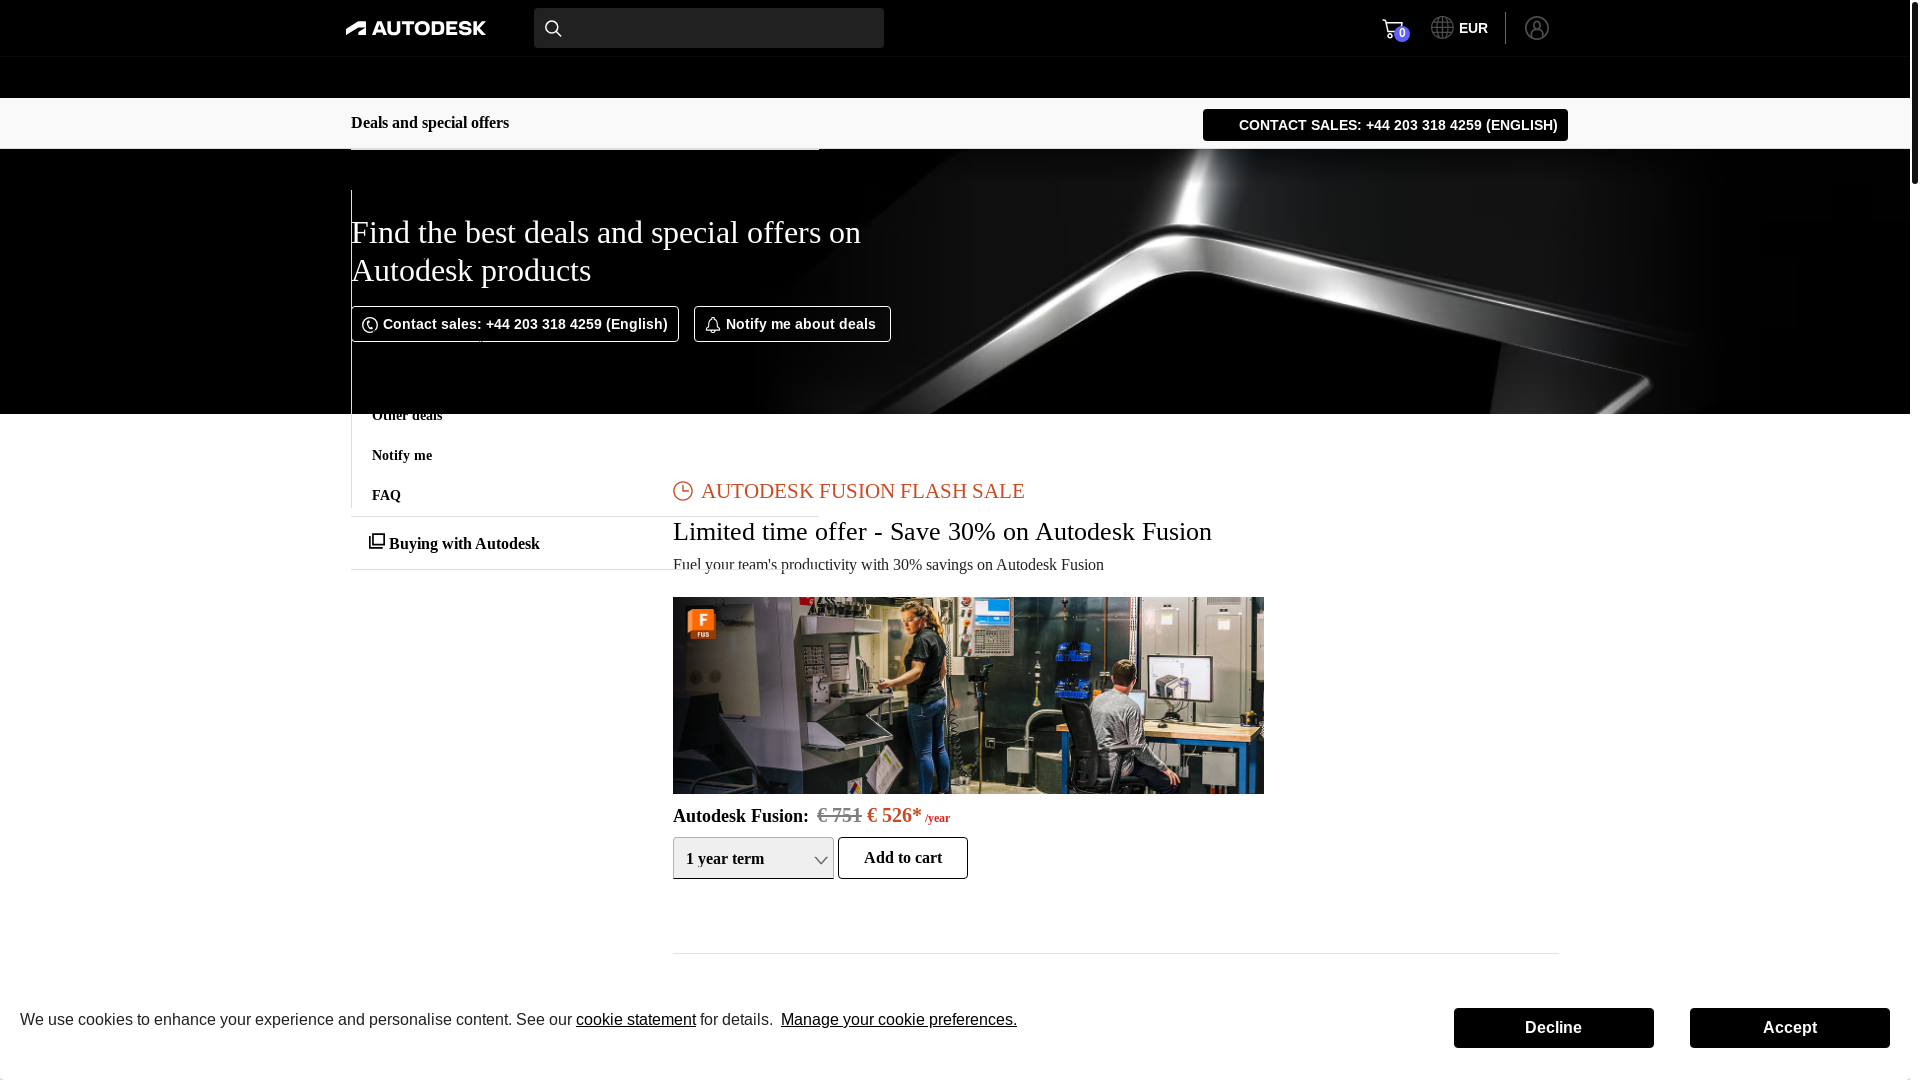Click the bell icon in Notify button
The height and width of the screenshot is (1080, 1920).
pyautogui.click(x=713, y=325)
